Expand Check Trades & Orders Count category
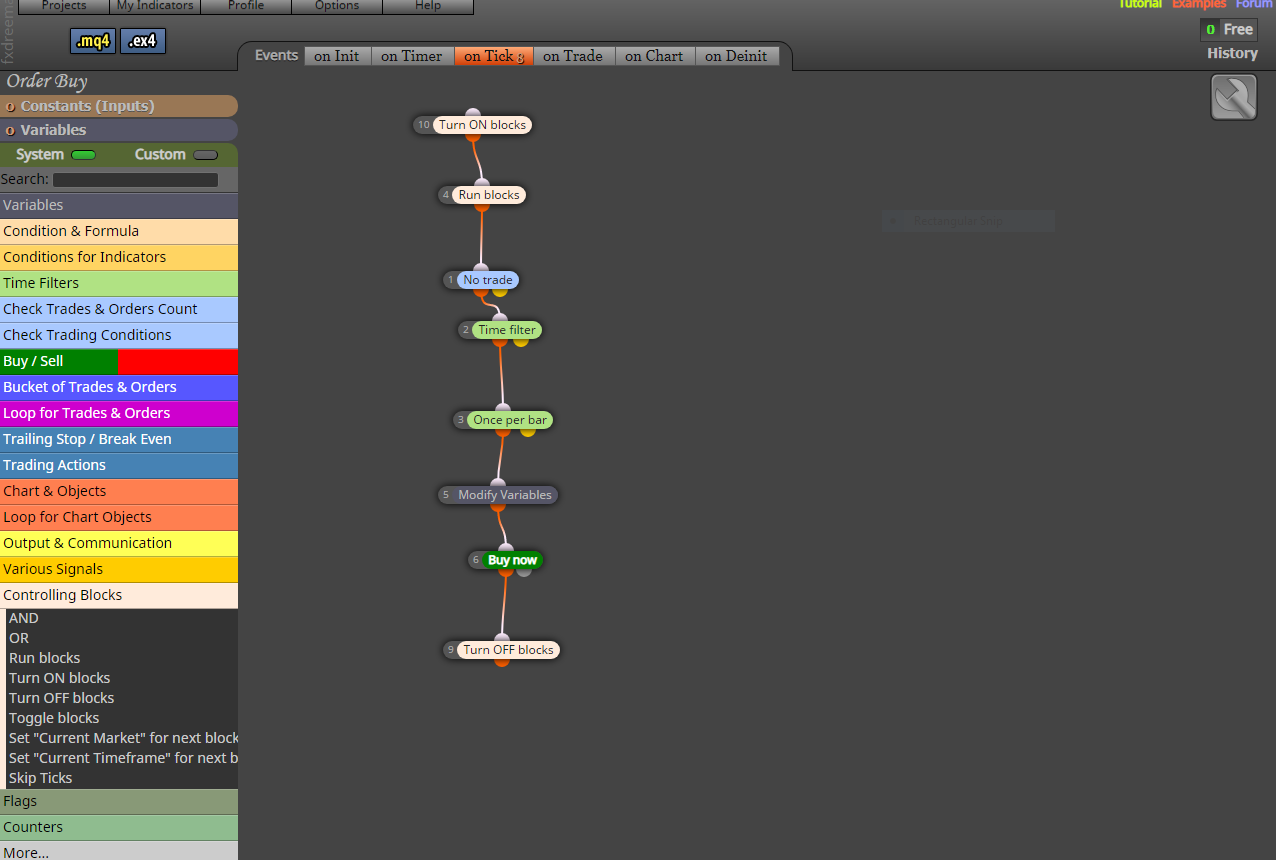The height and width of the screenshot is (860, 1276). coord(119,309)
